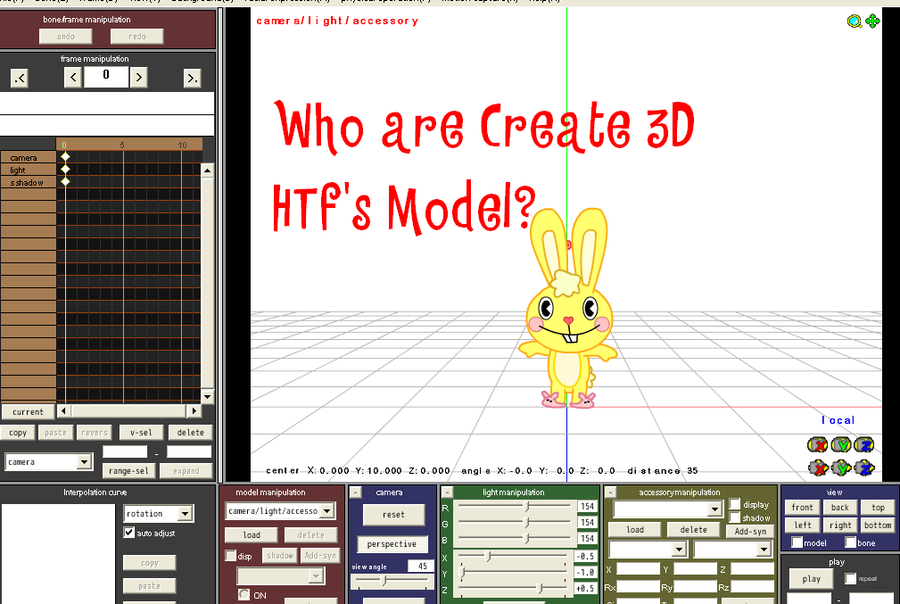The image size is (900, 604).
Task: Switch to the front view
Action: [802, 507]
